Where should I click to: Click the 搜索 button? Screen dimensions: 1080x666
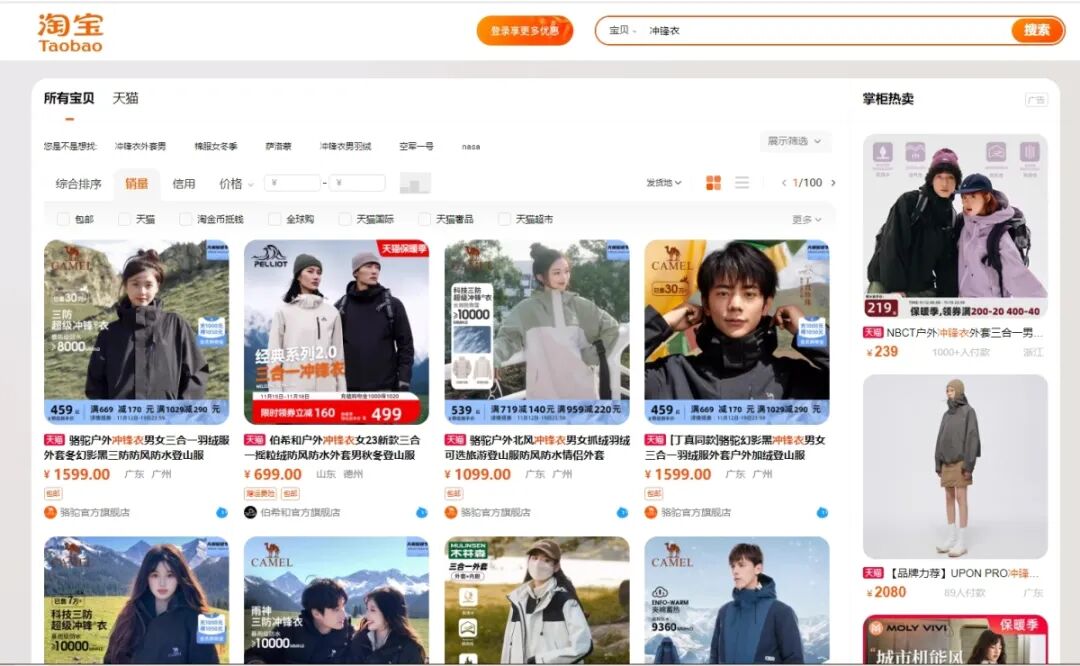click(1037, 30)
